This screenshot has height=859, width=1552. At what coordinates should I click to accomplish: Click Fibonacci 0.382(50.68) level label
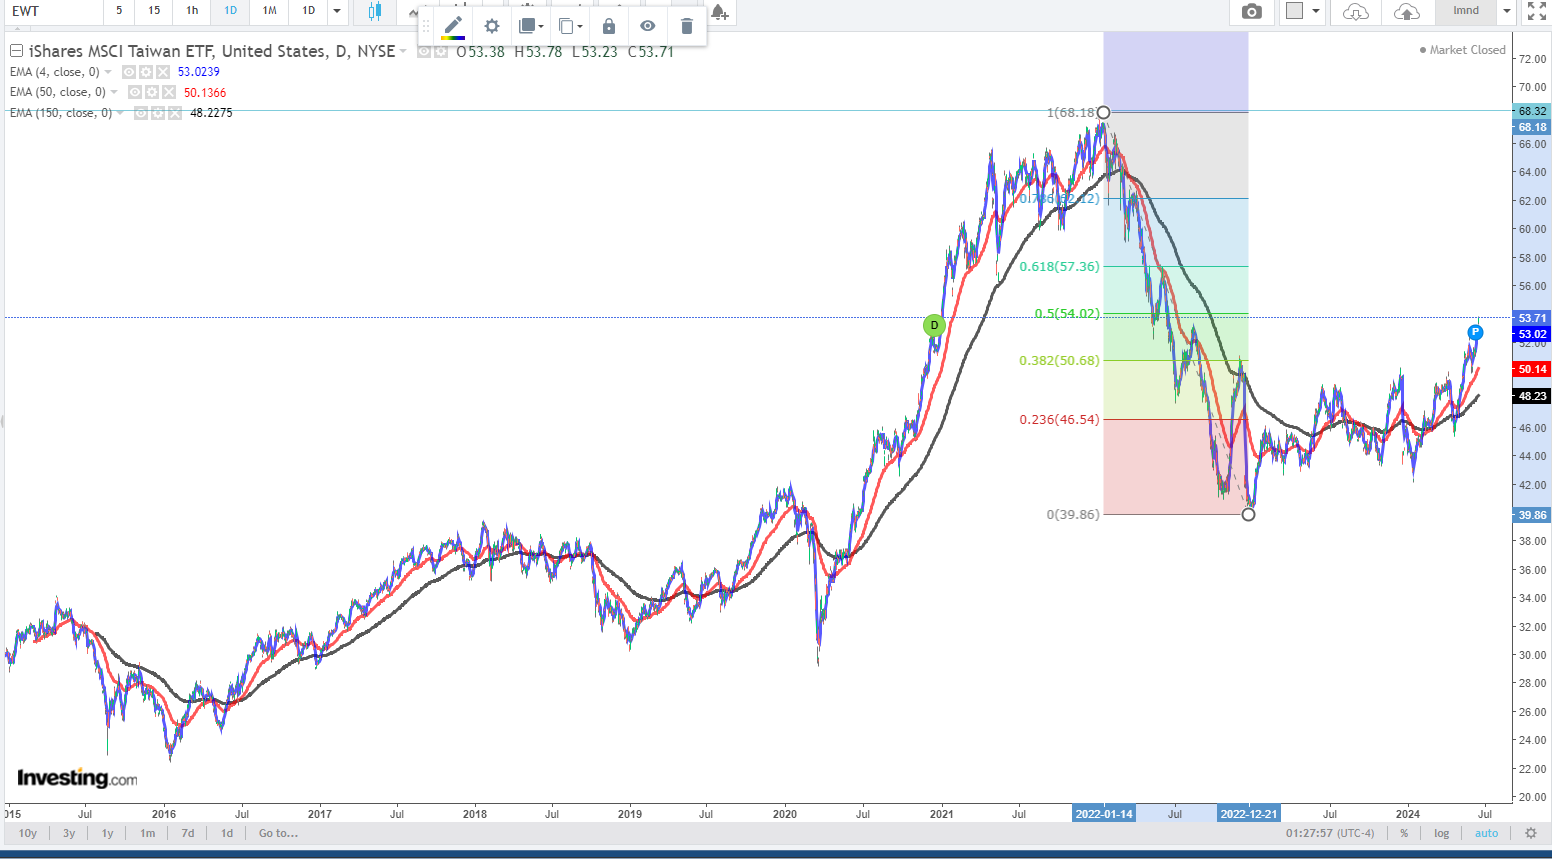coord(1059,360)
